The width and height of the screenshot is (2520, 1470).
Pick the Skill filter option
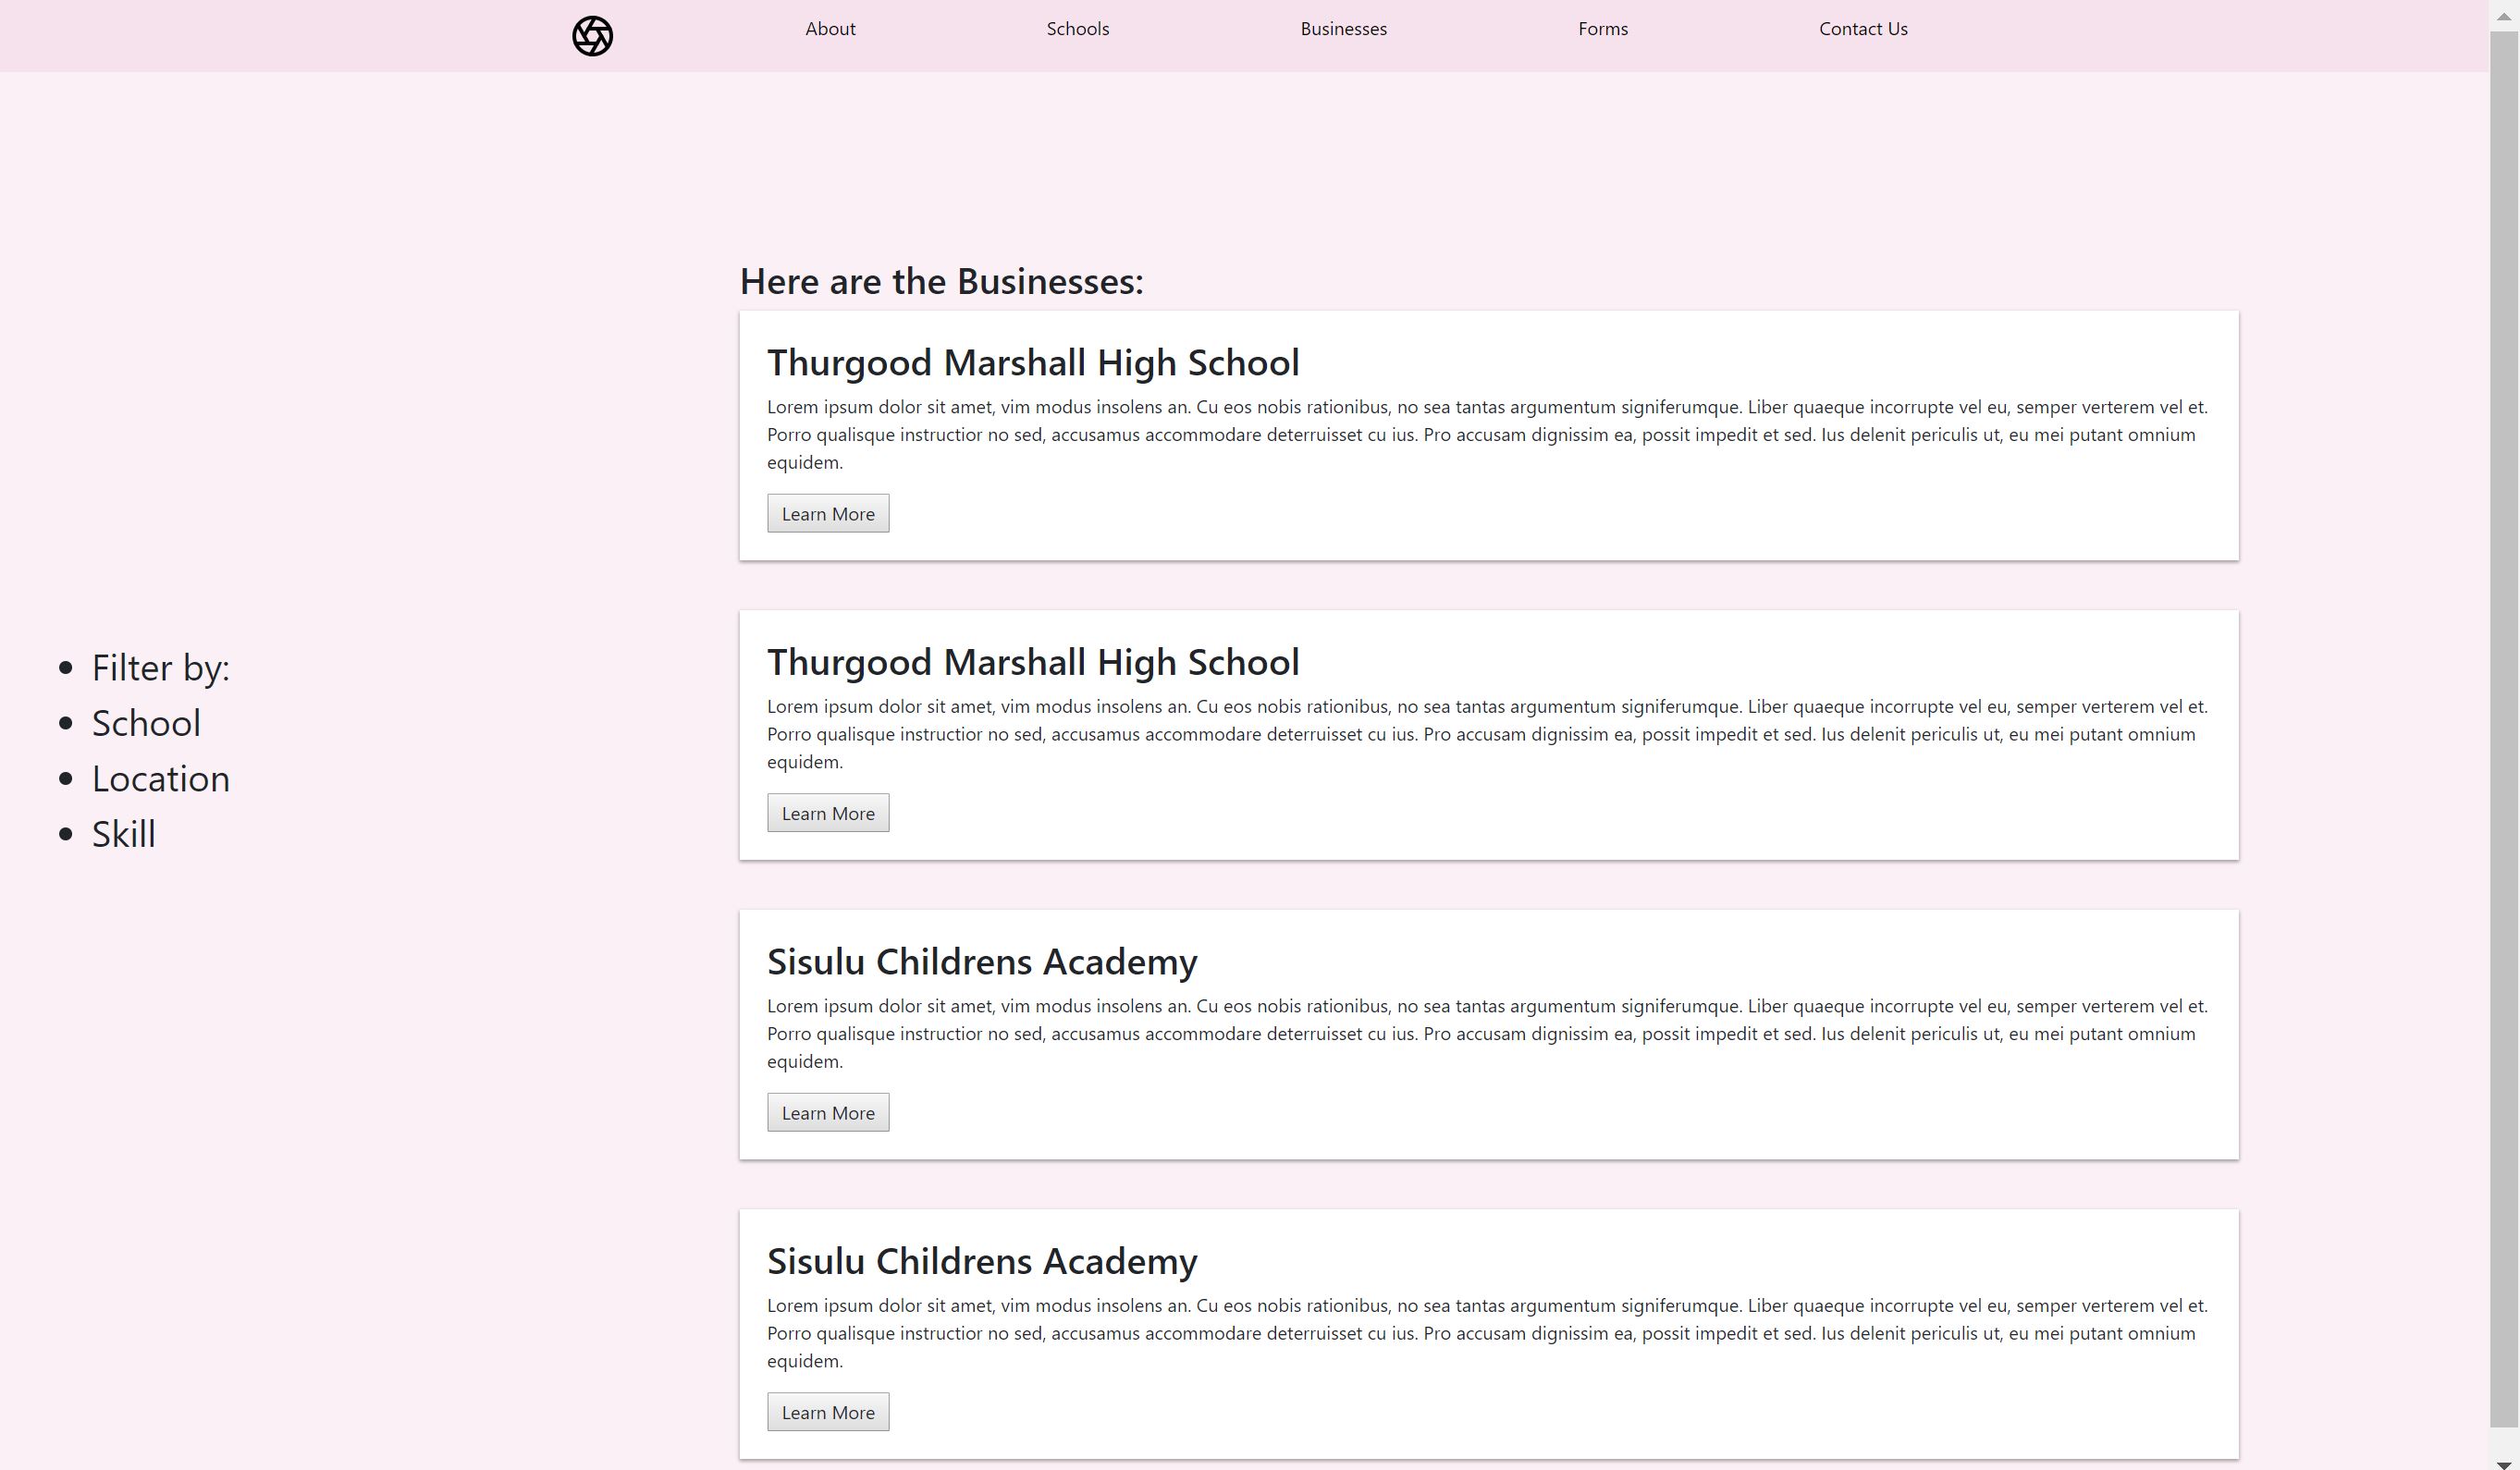point(123,834)
